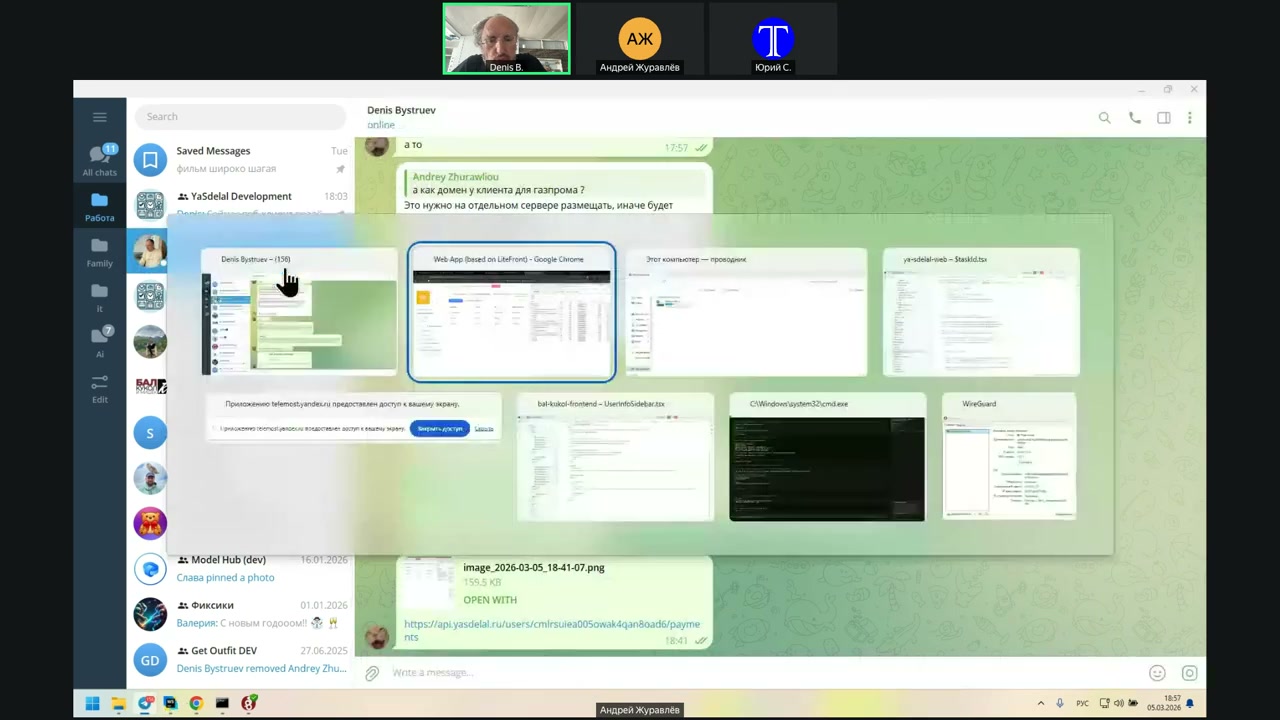1280x720 pixels.
Task: Click the Google Chrome taskbar icon
Action: [x=196, y=703]
